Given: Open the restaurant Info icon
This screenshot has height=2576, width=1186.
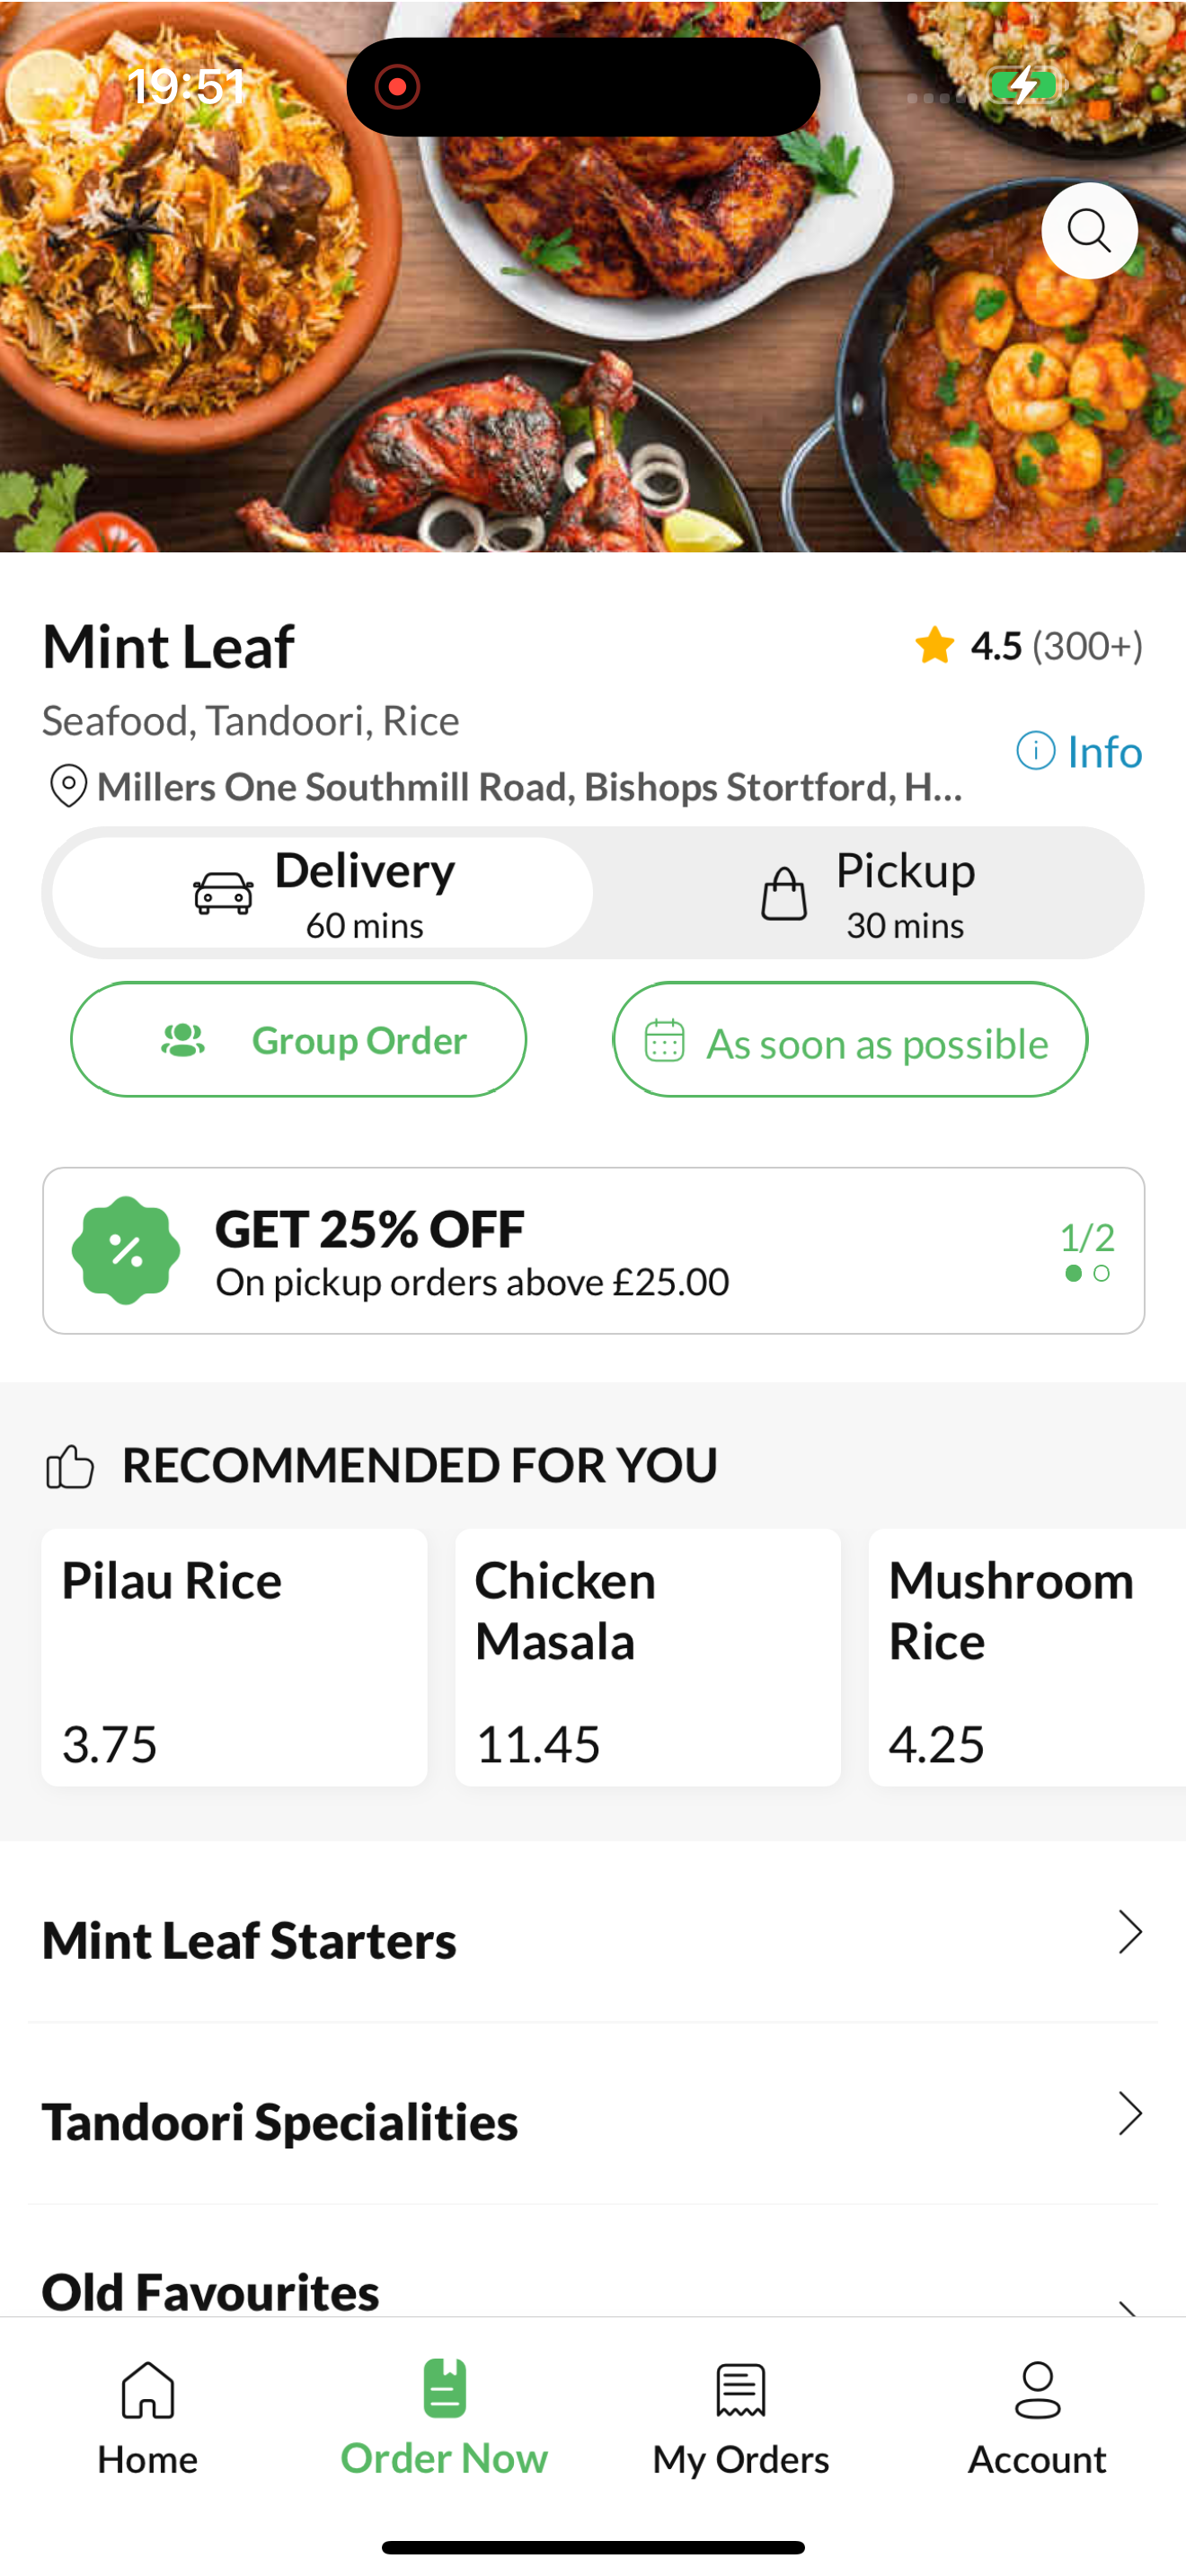Looking at the screenshot, I should [1035, 750].
